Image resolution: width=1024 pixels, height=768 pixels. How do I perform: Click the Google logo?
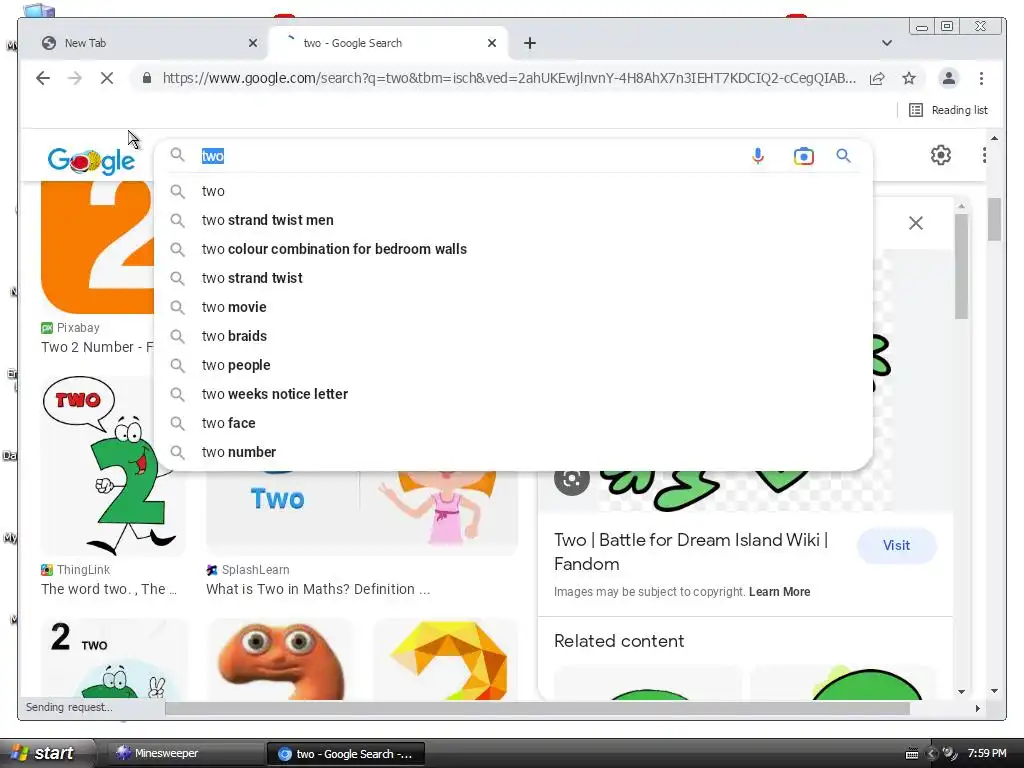click(91, 160)
